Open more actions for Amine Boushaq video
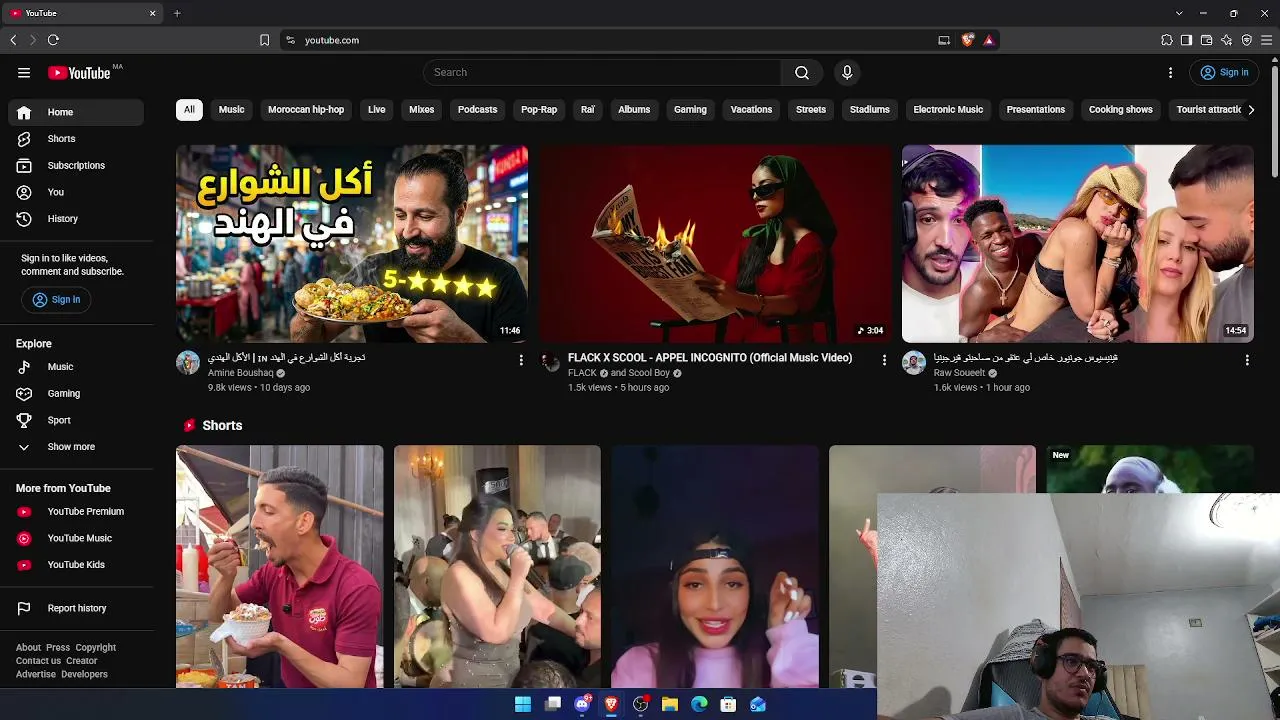This screenshot has width=1280, height=720. coord(521,360)
